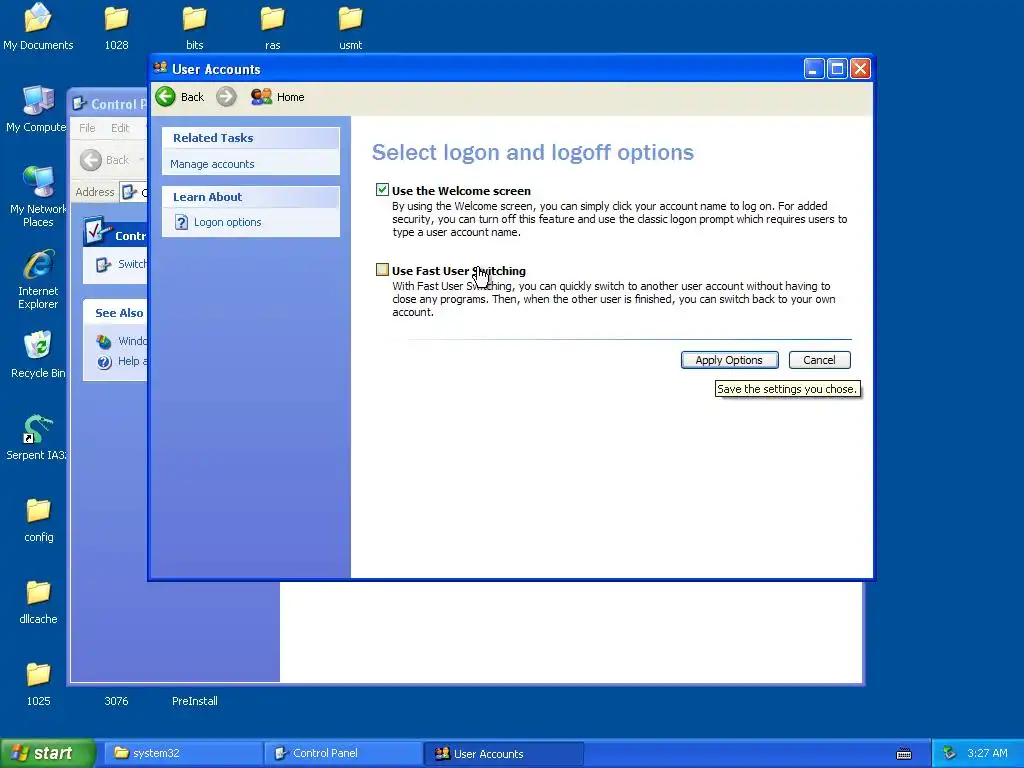Click Apply Options button
The height and width of the screenshot is (768, 1024).
pyautogui.click(x=729, y=360)
